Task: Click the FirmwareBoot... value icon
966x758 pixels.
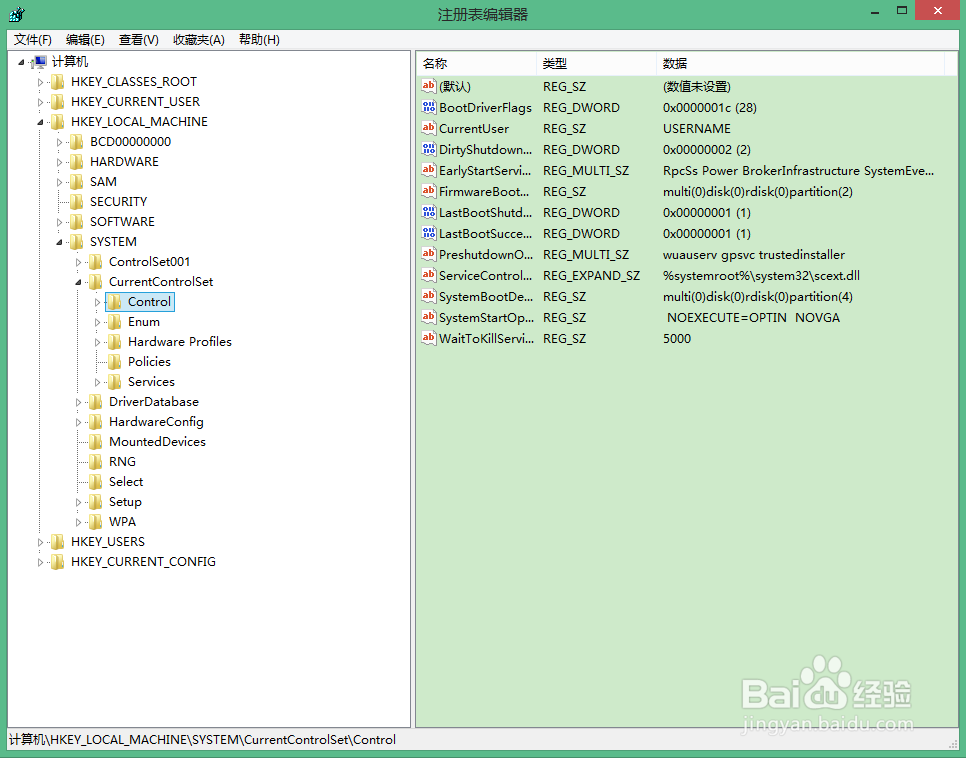Action: pos(429,190)
